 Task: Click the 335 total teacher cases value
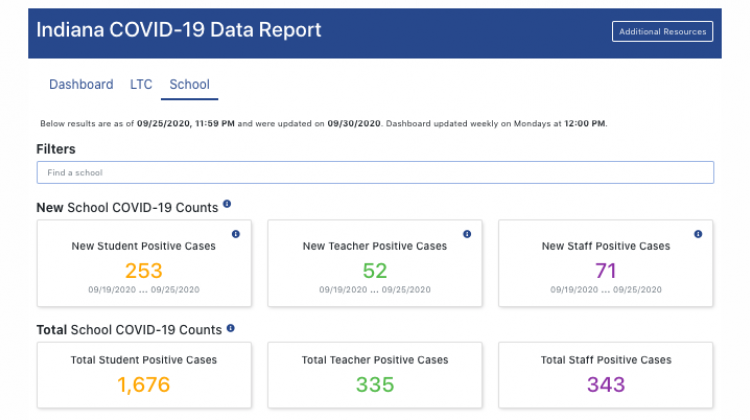[x=375, y=385]
